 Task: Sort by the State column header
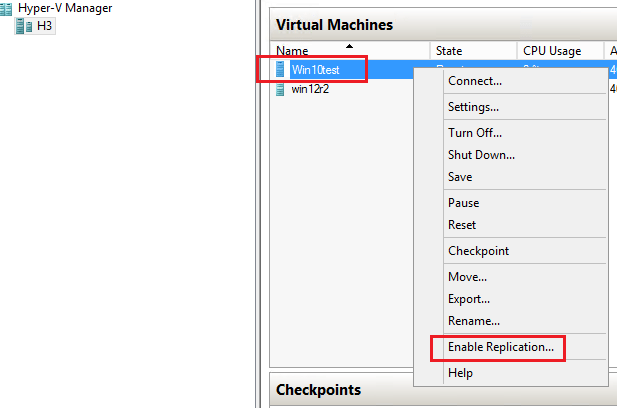click(473, 51)
